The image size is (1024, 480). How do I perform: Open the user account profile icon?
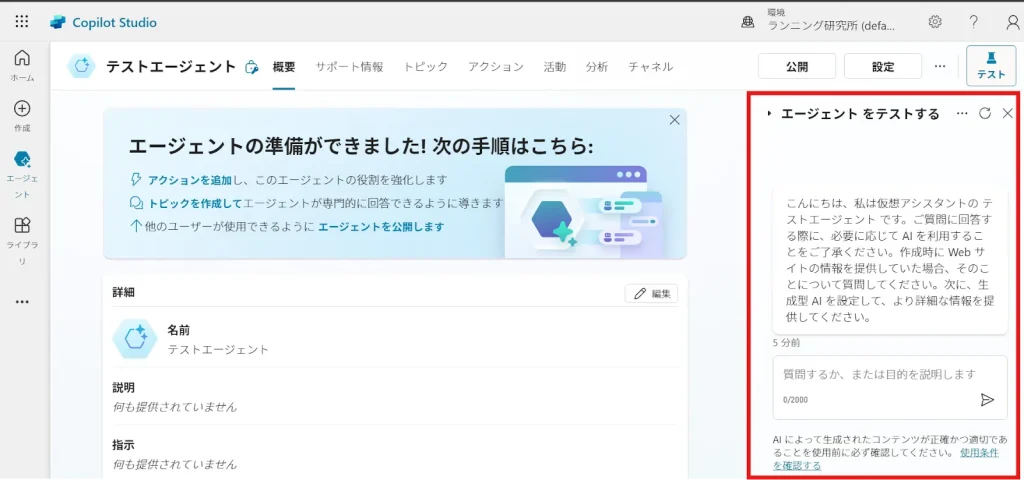click(1012, 22)
